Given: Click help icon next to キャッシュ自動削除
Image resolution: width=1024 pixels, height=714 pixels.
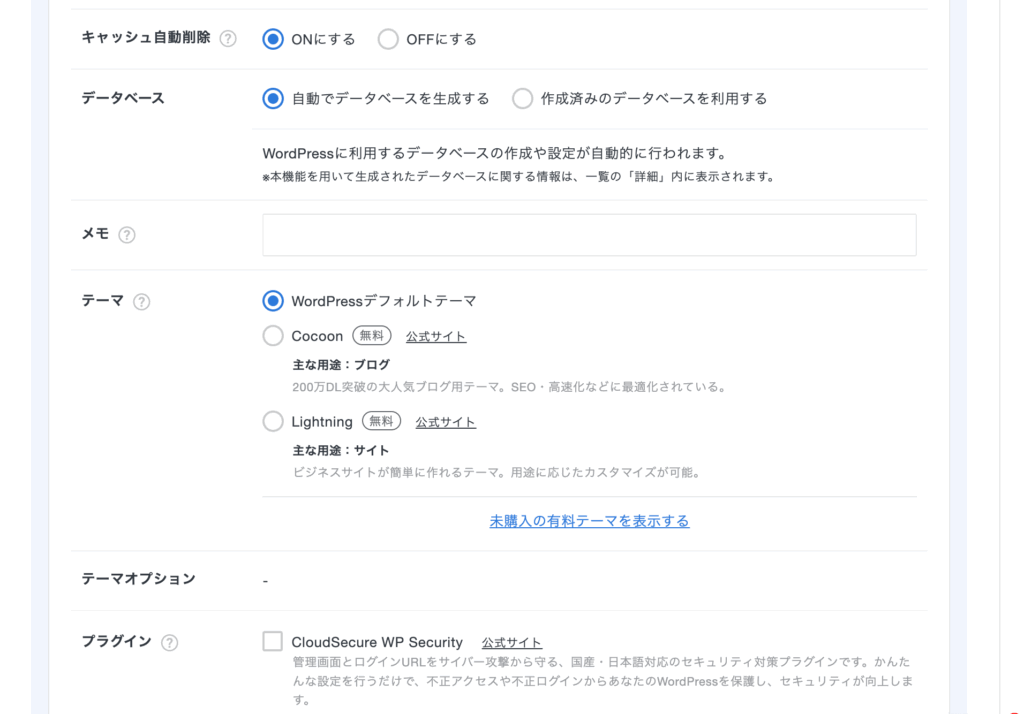Looking at the screenshot, I should click(228, 39).
